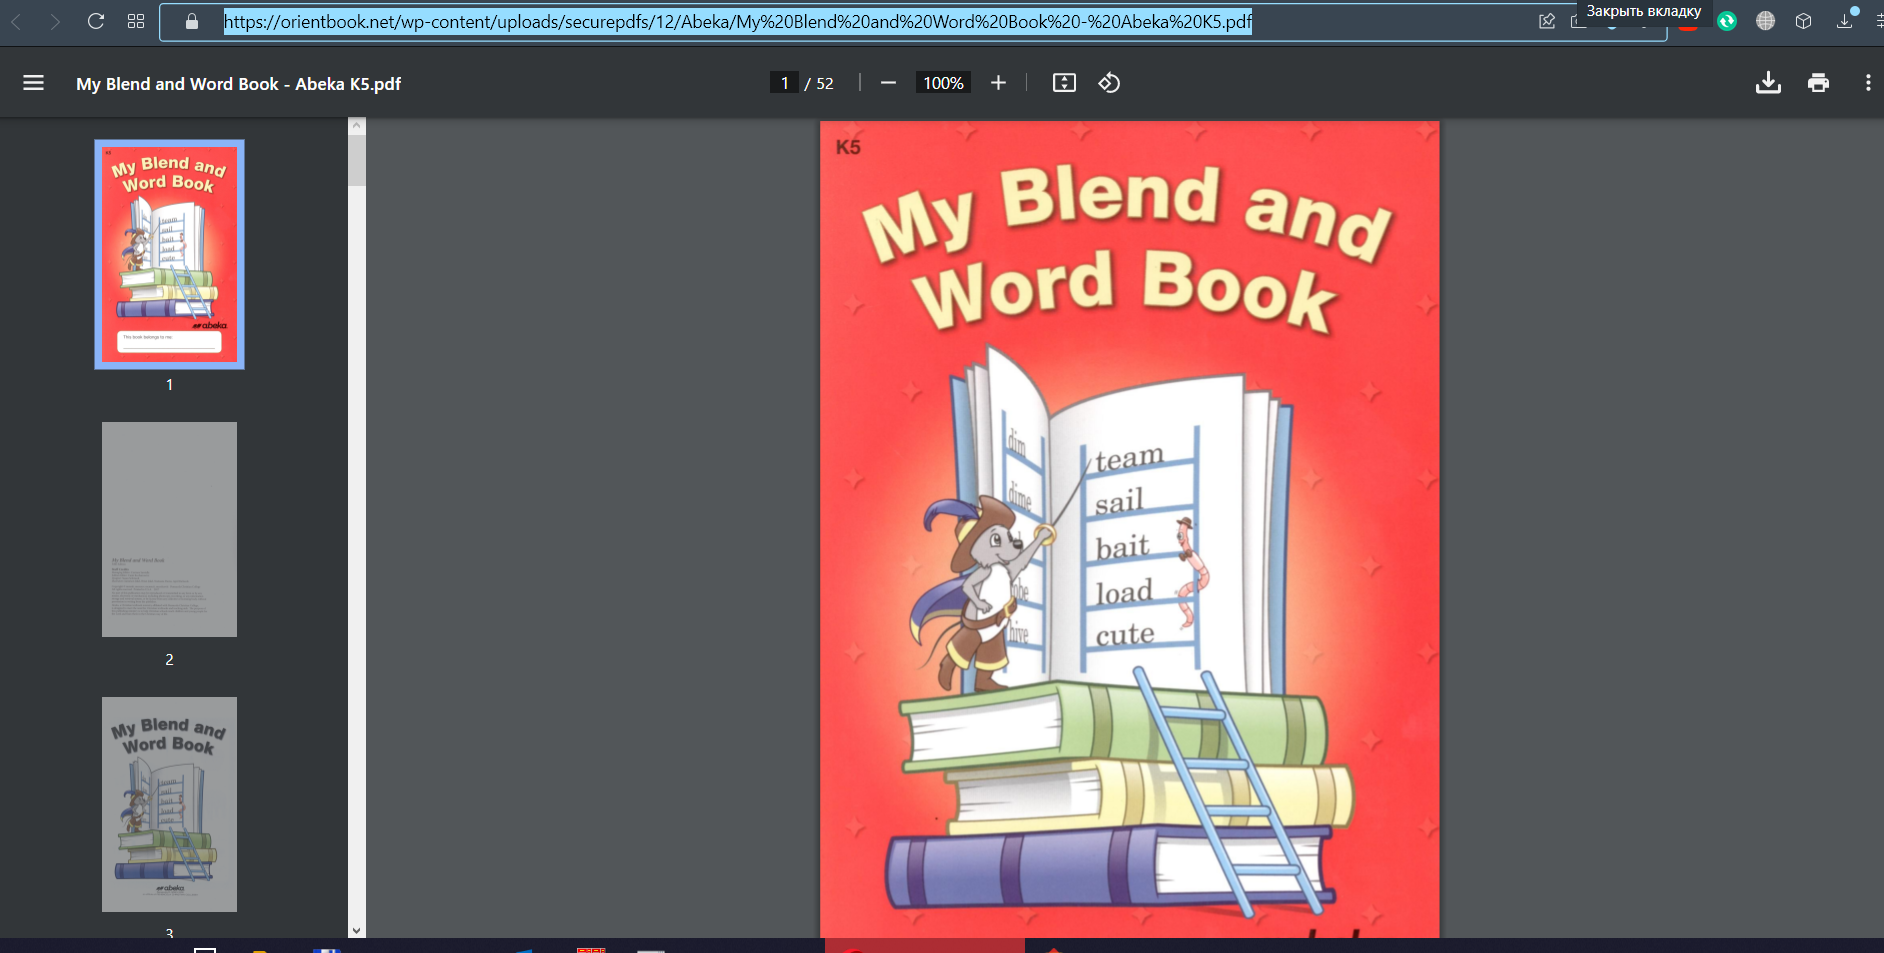Screen dimensions: 1884x953
Task: Click the thumbnail panel scroll up arrow
Action: point(357,126)
